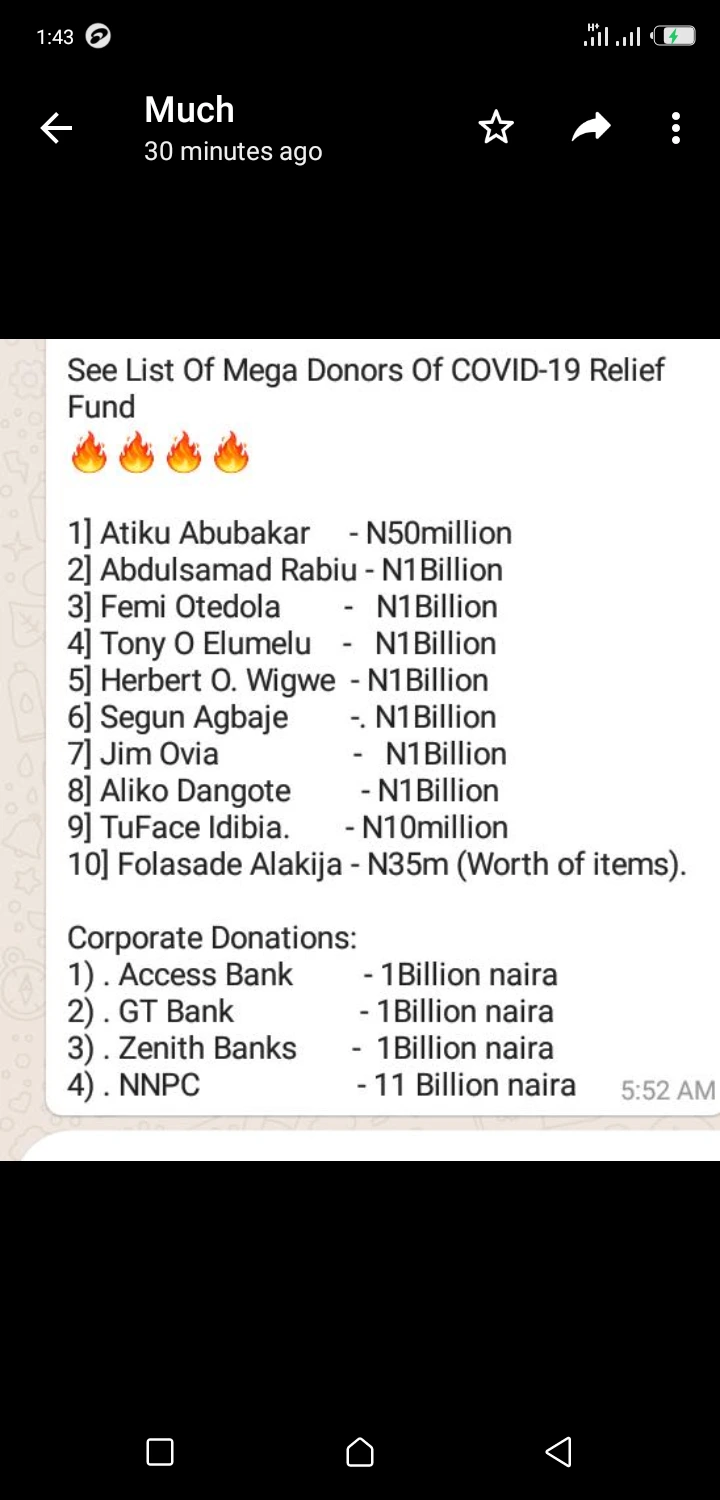Star this message with the star icon
This screenshot has height=1500, width=720.
tap(496, 128)
